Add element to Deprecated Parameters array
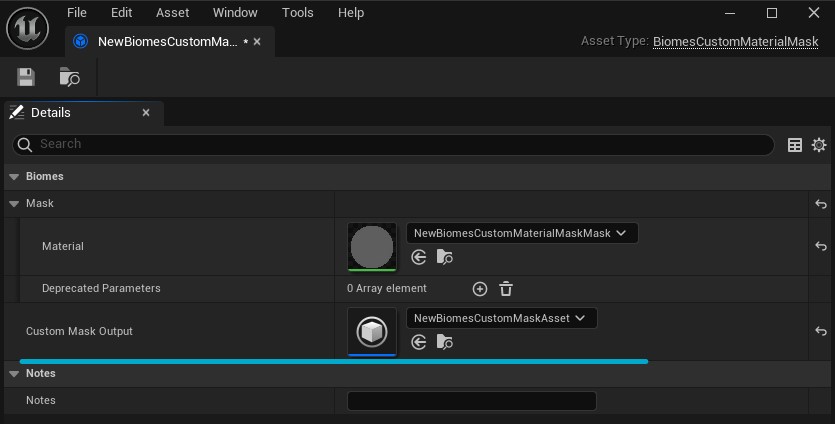835x424 pixels. pyautogui.click(x=480, y=289)
